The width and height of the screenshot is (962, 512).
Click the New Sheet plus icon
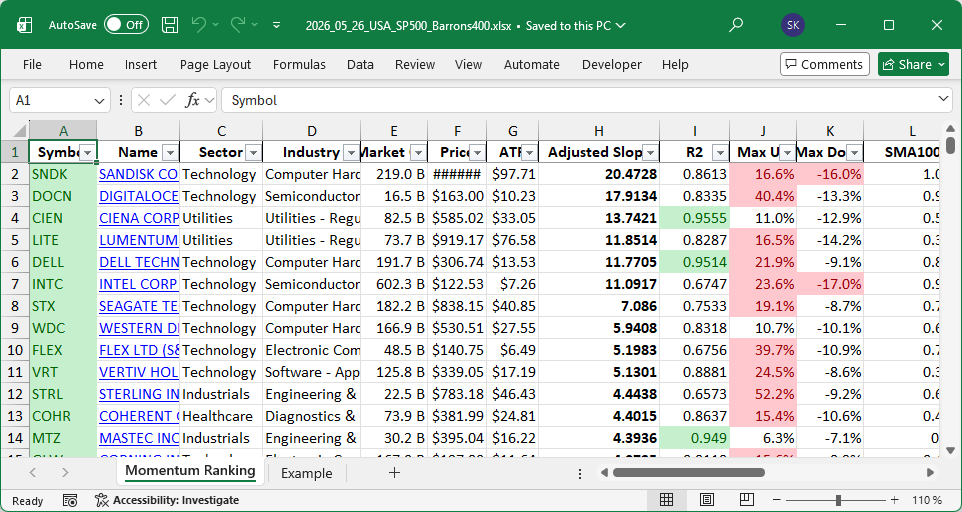394,473
